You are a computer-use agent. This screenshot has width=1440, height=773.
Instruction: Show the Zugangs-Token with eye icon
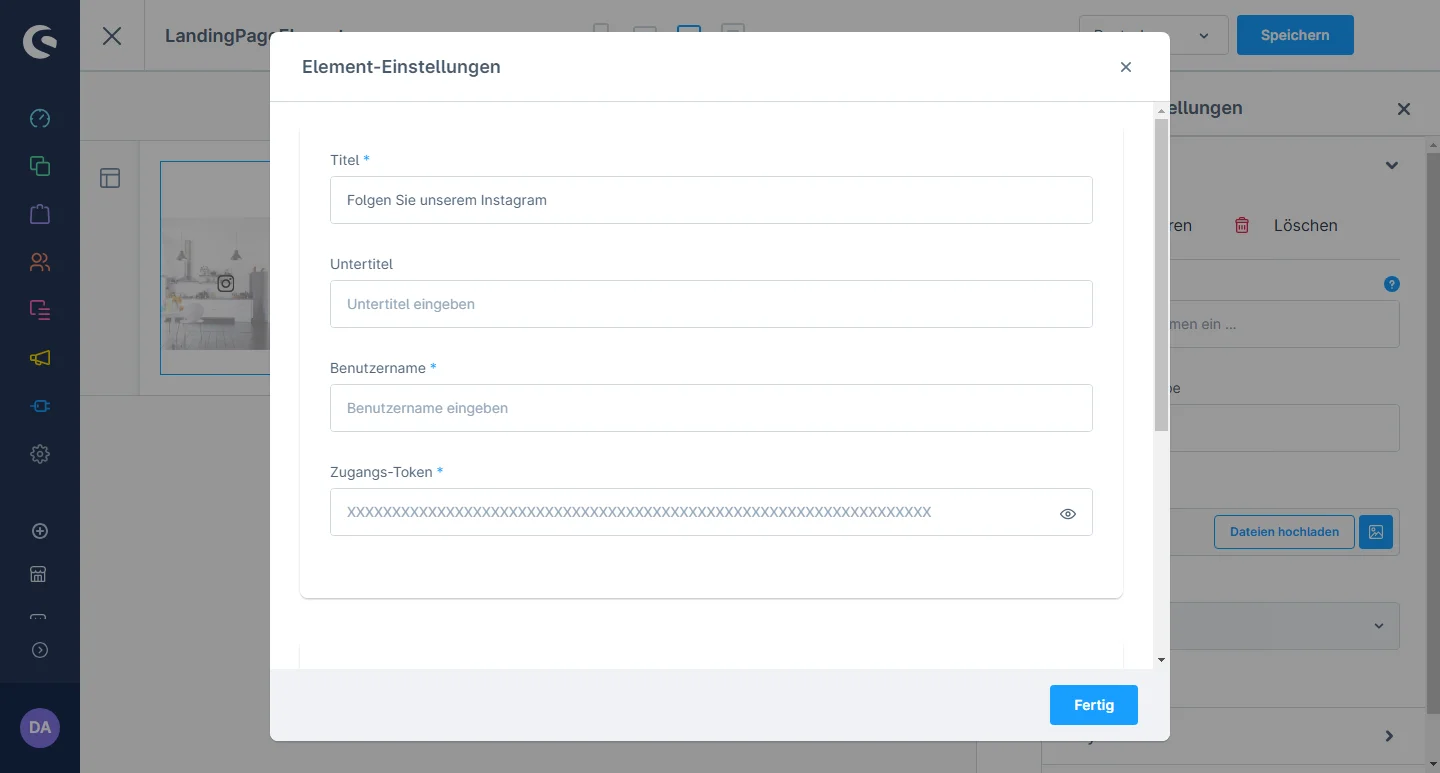click(x=1067, y=514)
